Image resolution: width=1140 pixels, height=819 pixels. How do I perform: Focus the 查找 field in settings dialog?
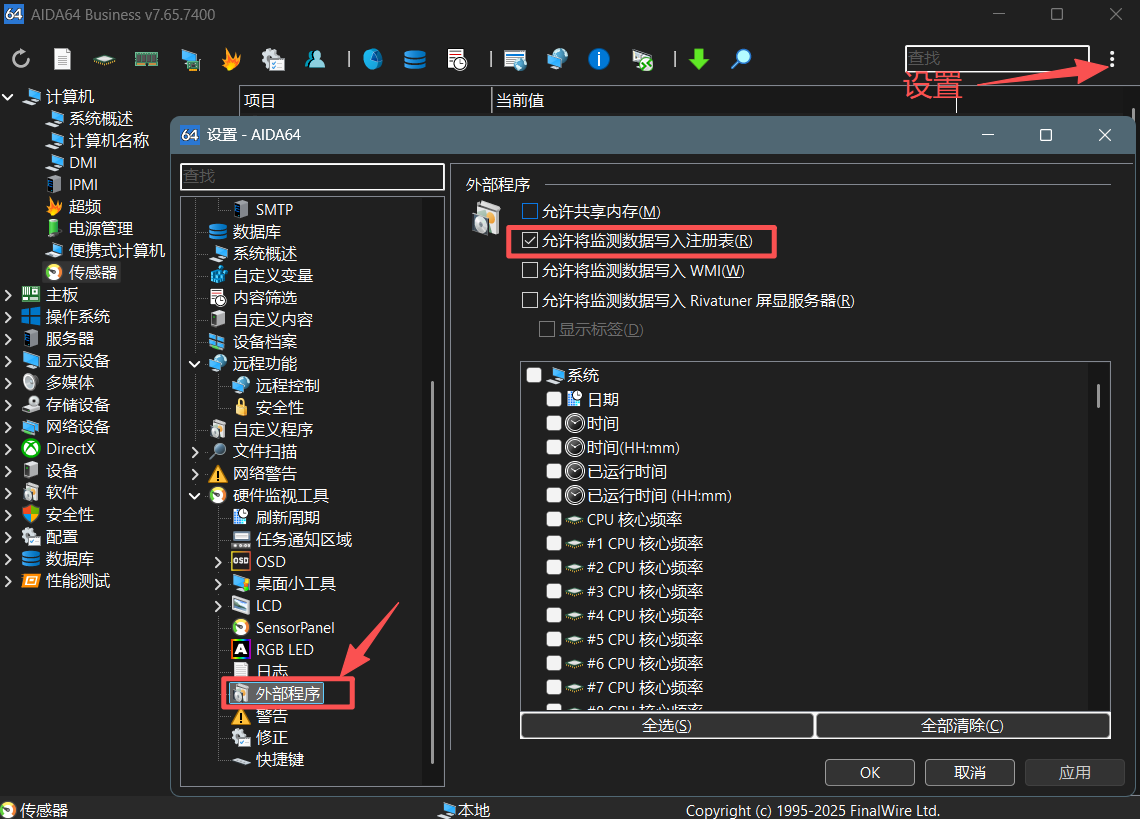pos(312,176)
